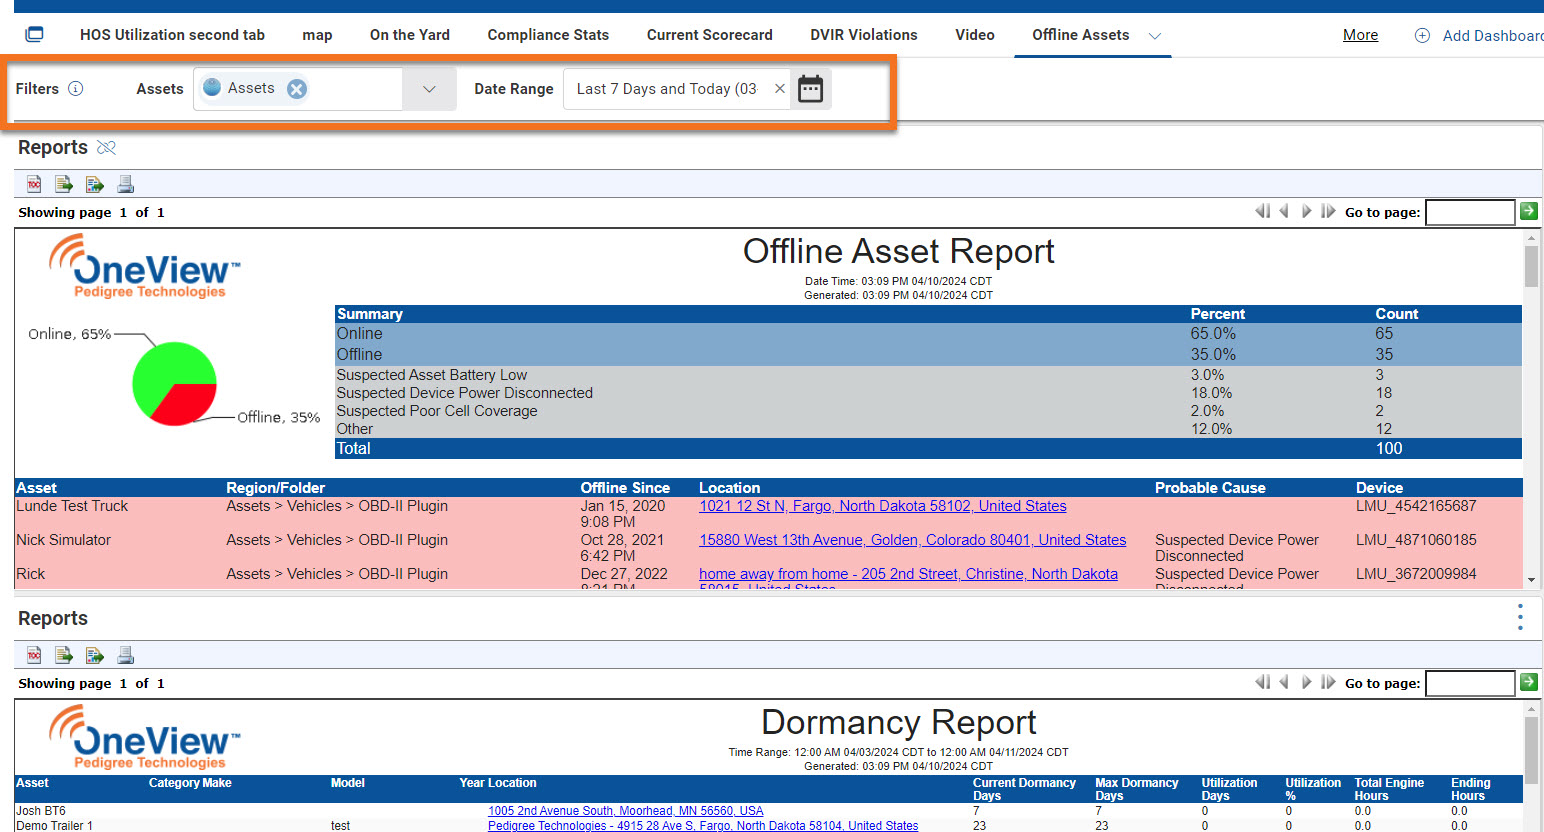Toggle table of contents in Offline Asset Report
Image resolution: width=1544 pixels, height=832 pixels.
tap(34, 184)
